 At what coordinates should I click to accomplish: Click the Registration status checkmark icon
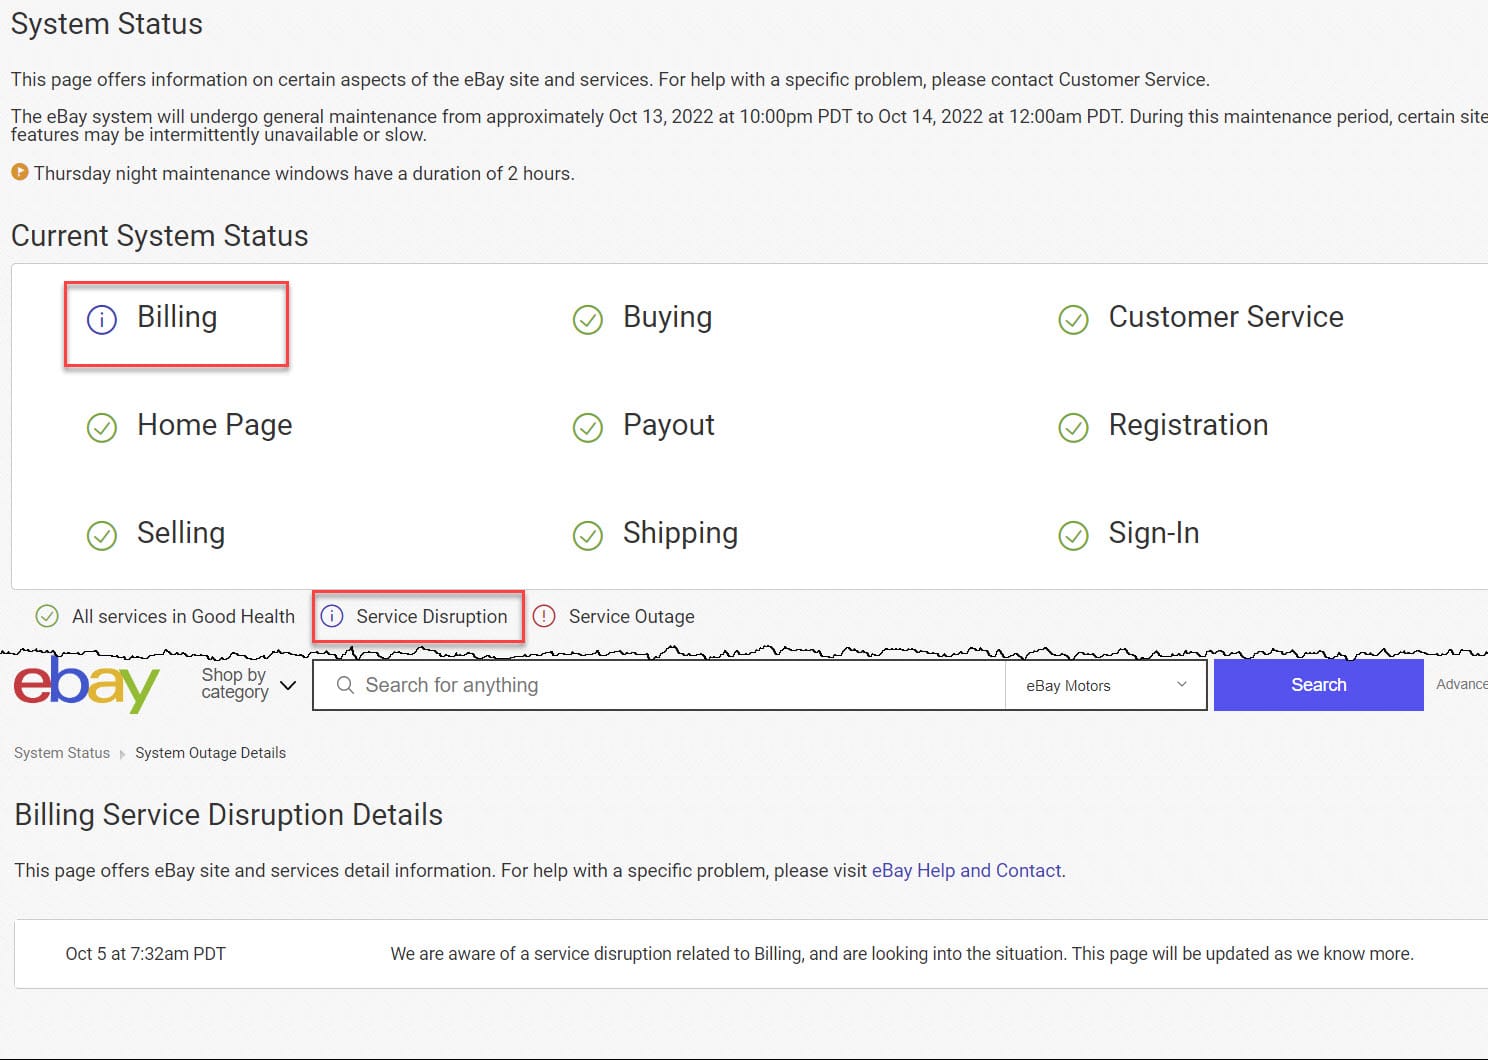(x=1073, y=427)
